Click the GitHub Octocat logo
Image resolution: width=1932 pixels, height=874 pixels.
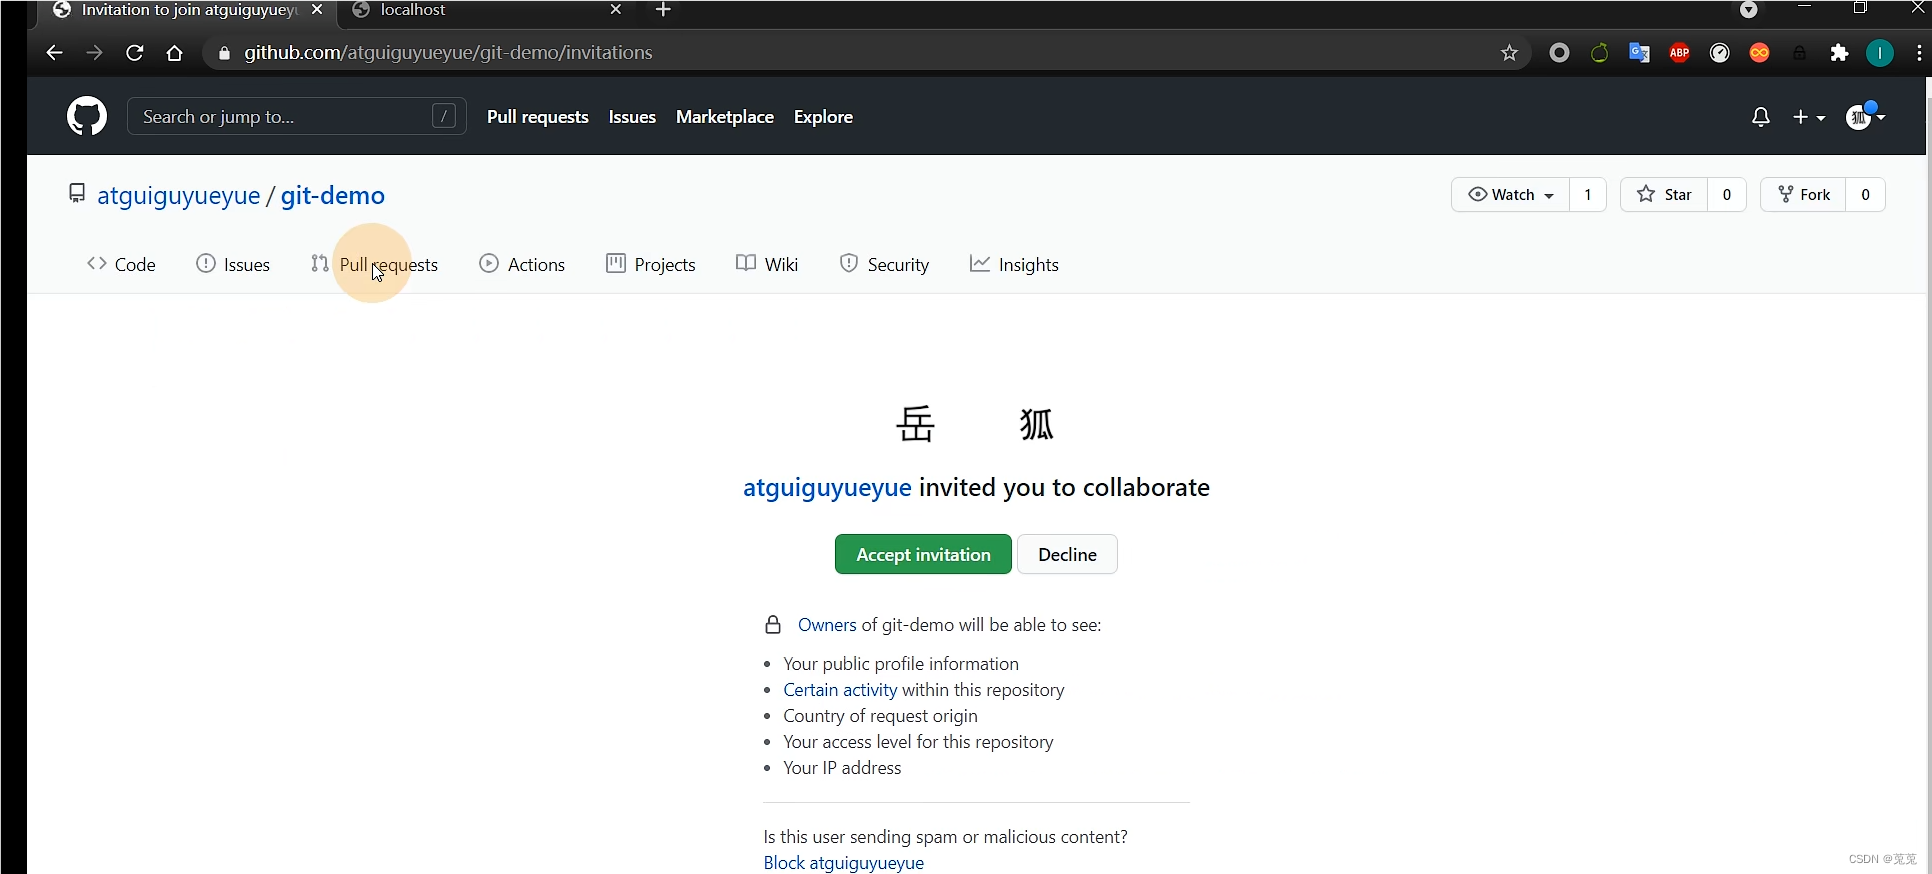tap(87, 117)
